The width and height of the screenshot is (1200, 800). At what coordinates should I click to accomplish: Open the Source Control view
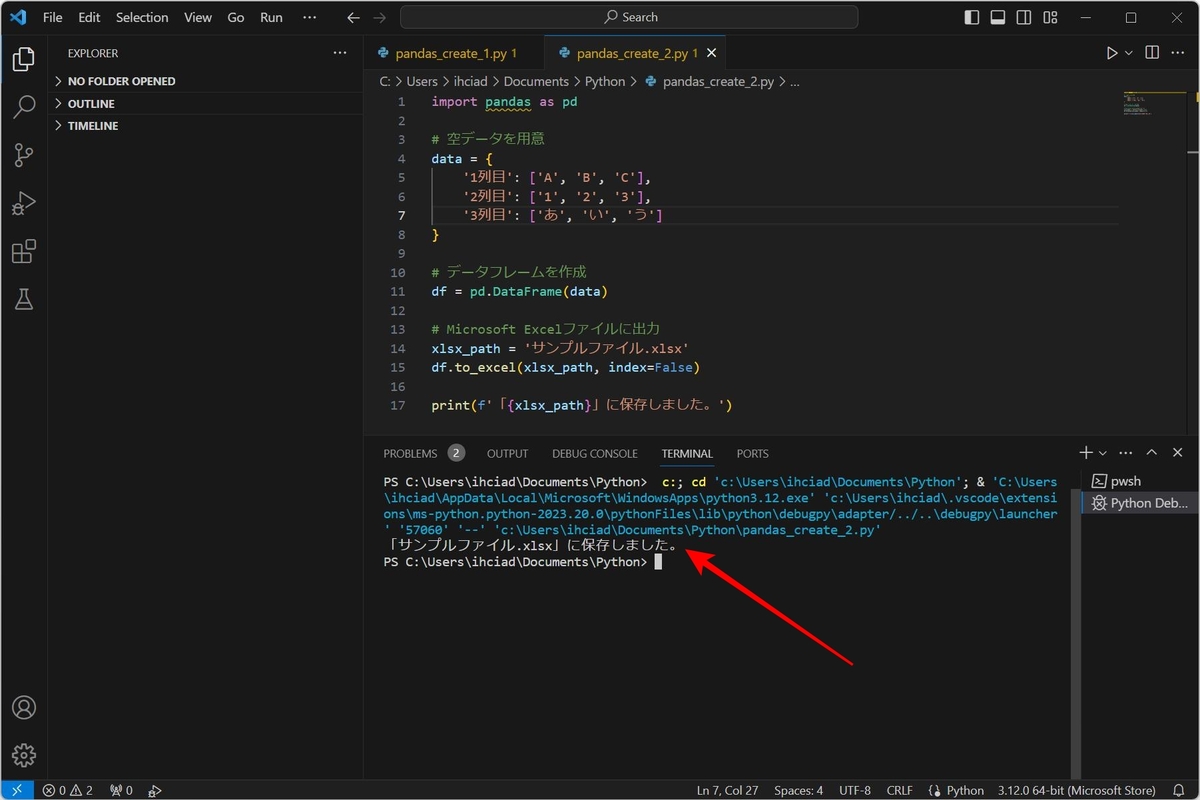[x=24, y=155]
